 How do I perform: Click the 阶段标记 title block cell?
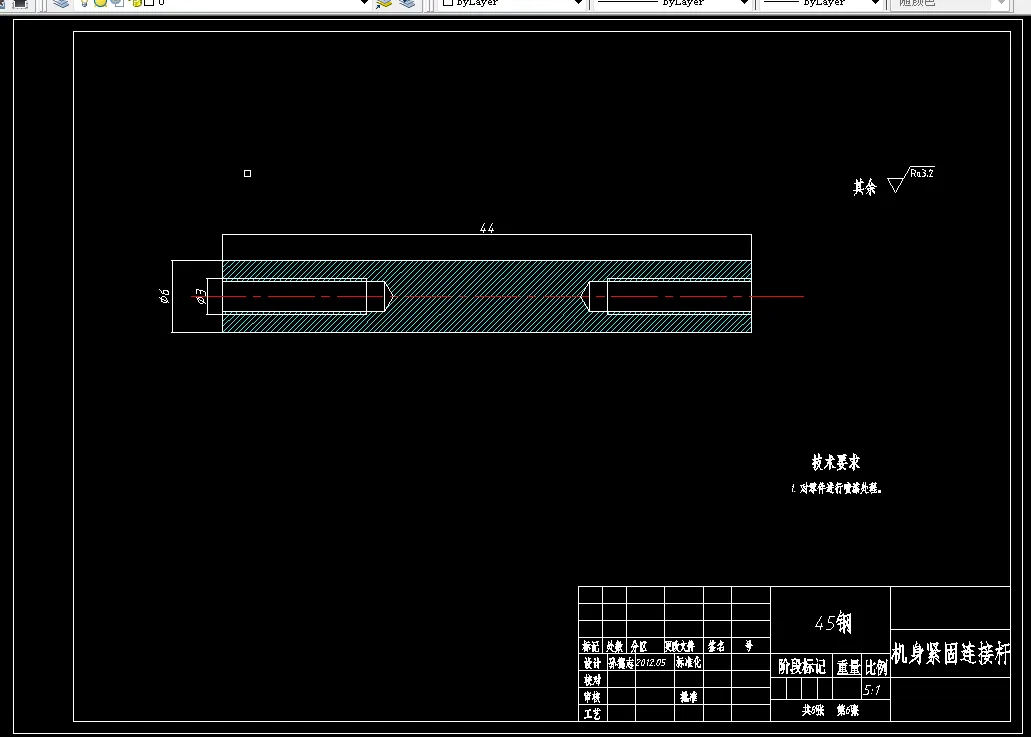click(802, 667)
